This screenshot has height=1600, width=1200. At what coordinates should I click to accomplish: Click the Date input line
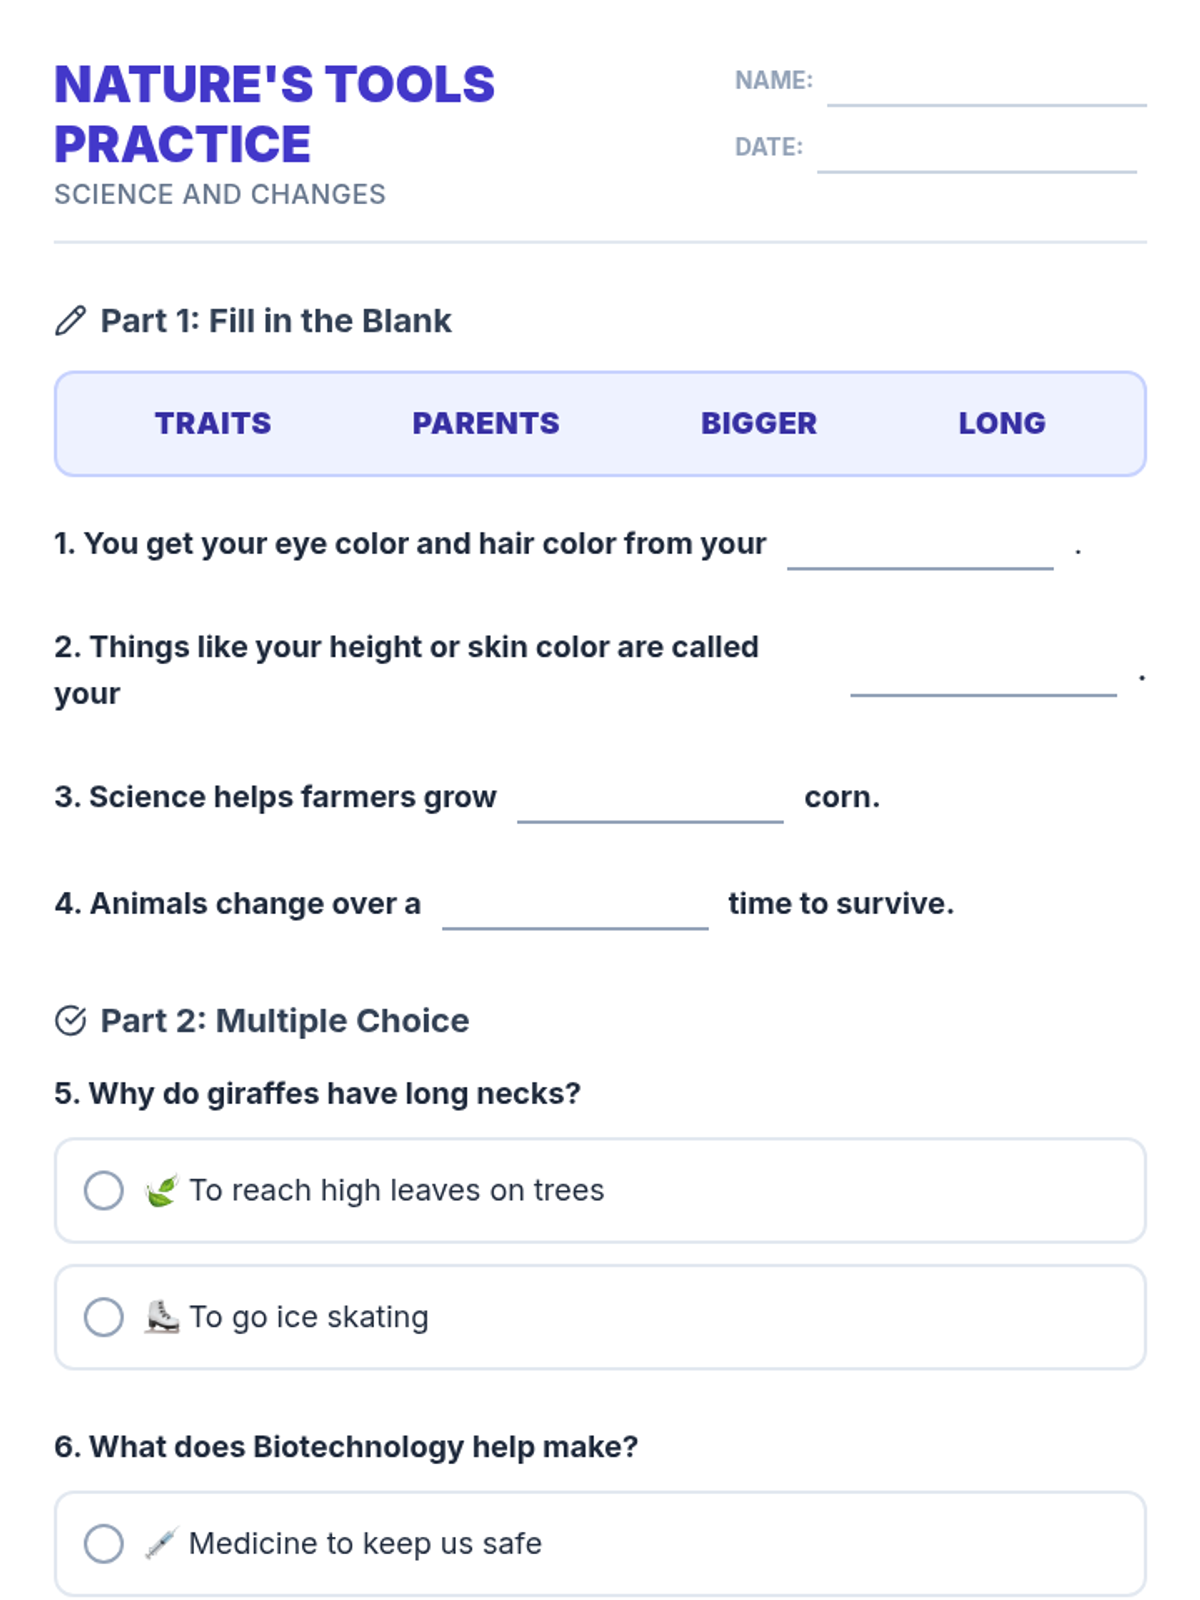(976, 152)
